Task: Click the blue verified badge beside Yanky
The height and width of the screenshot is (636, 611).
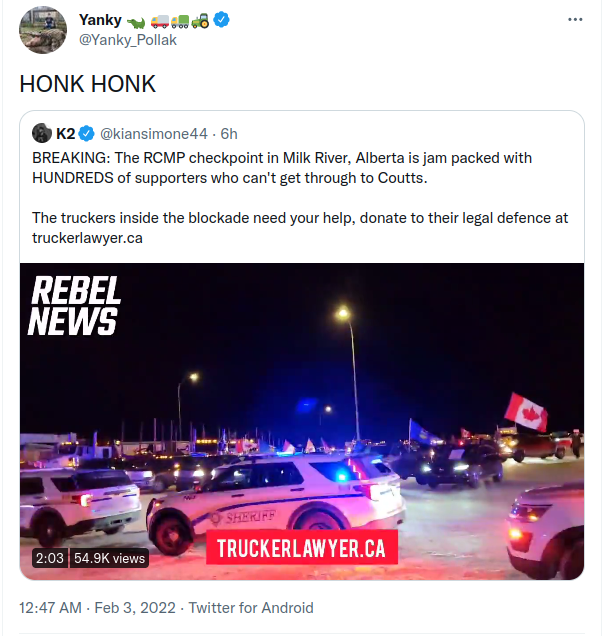Action: (222, 19)
